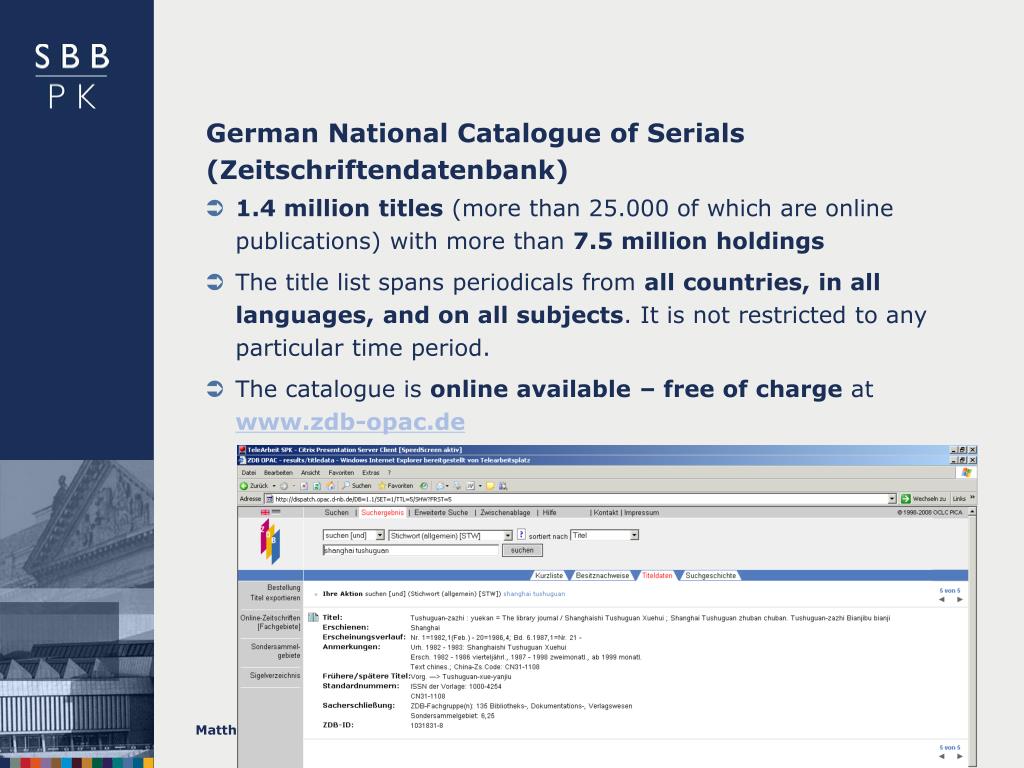Click the browser stop page icon

304,486
